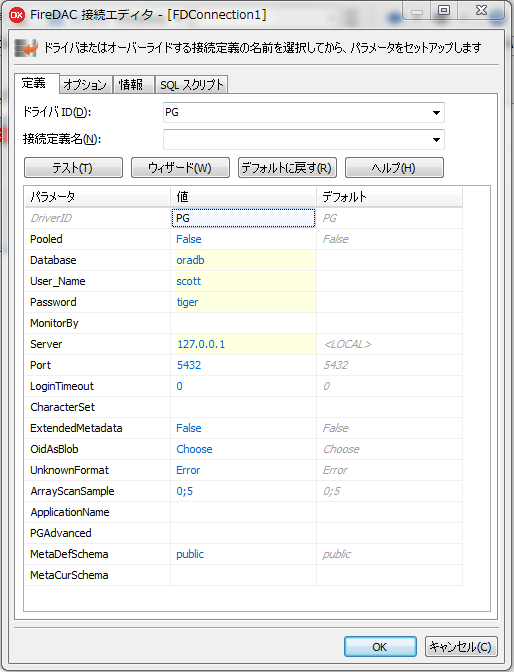Click the FireDAC DX title bar icon
514x672 pixels.
point(17,15)
